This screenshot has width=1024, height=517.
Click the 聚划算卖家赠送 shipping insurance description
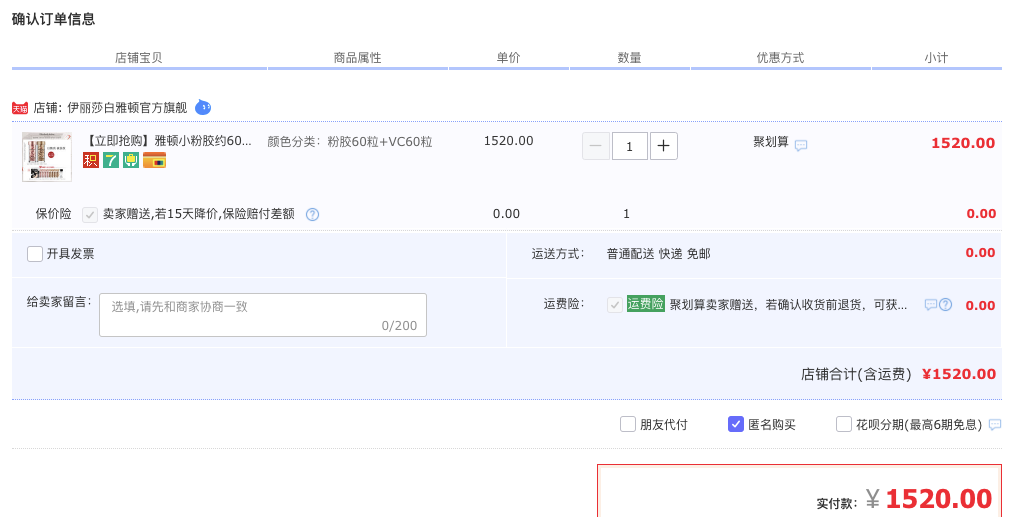pos(788,305)
